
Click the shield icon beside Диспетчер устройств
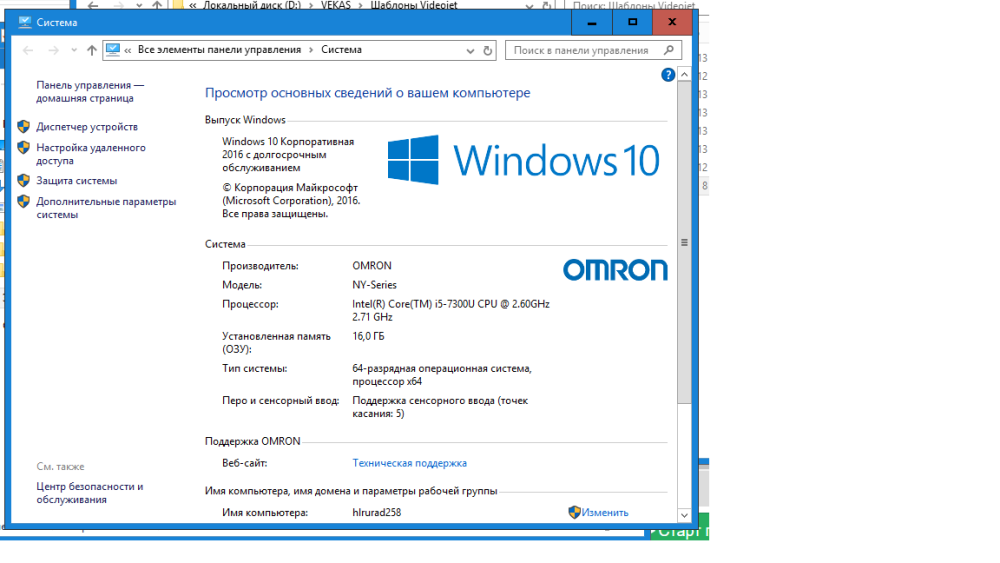pyautogui.click(x=24, y=126)
